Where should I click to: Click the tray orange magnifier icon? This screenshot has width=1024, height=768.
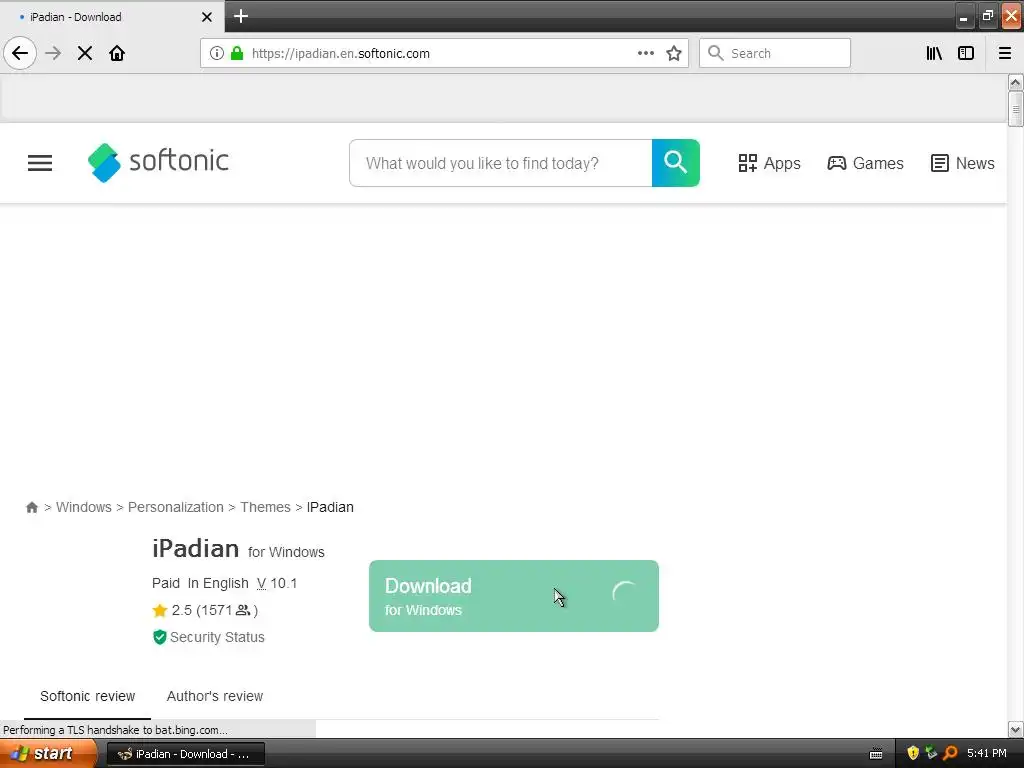(x=950, y=753)
